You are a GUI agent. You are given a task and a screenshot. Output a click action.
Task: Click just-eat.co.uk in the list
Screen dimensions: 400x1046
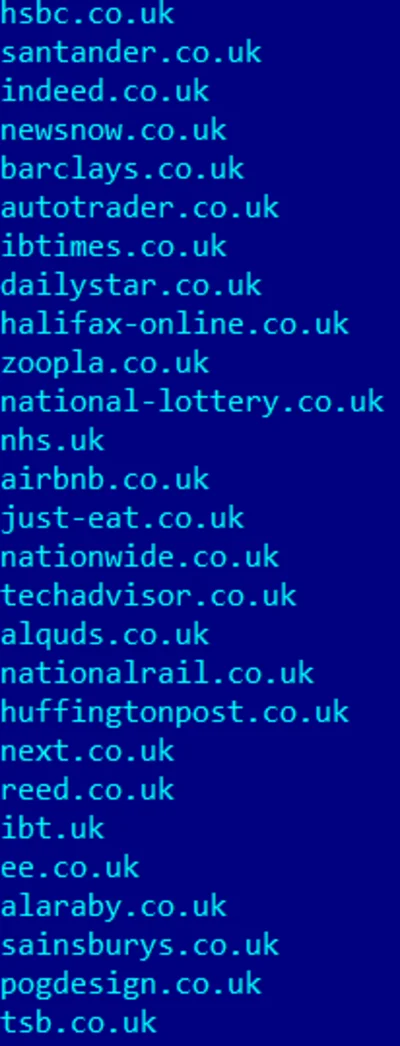122,518
